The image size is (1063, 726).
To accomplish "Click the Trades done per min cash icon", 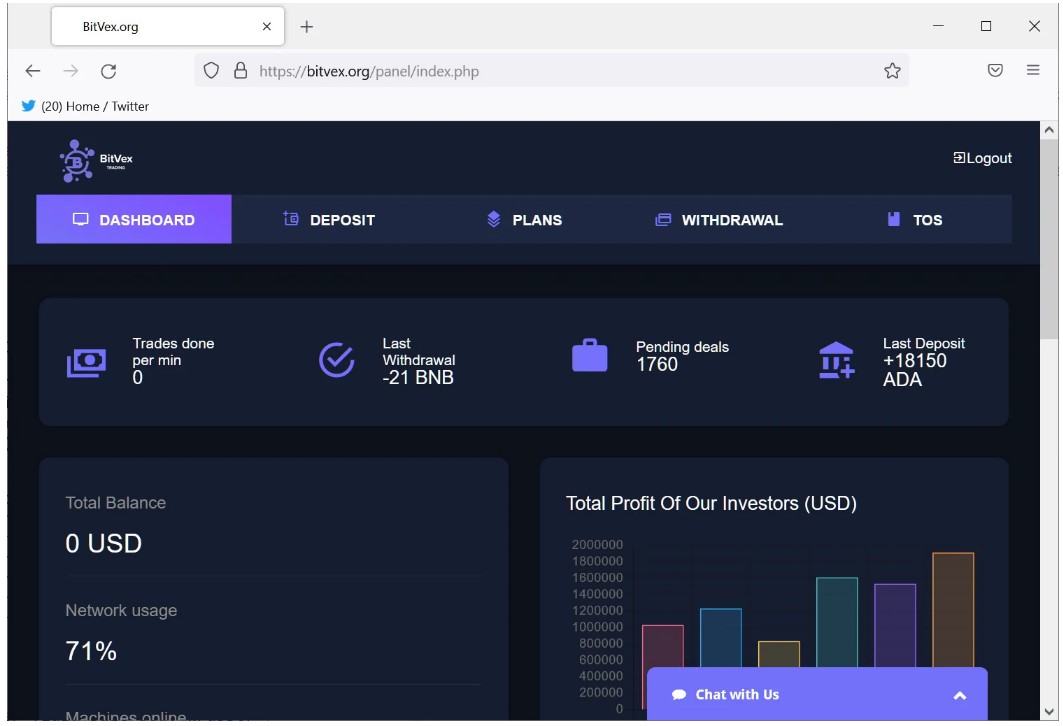I will tap(86, 362).
